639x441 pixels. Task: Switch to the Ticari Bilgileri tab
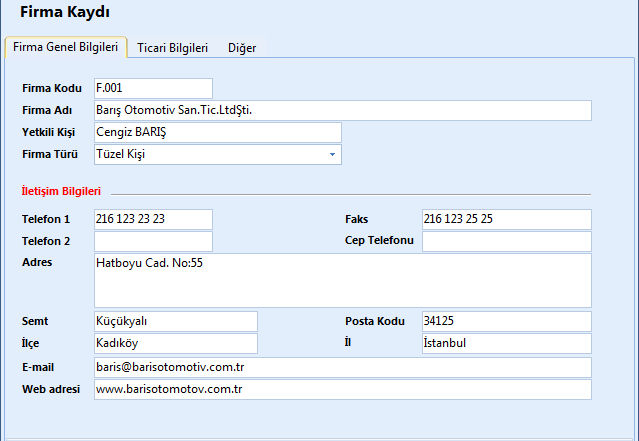[172, 48]
